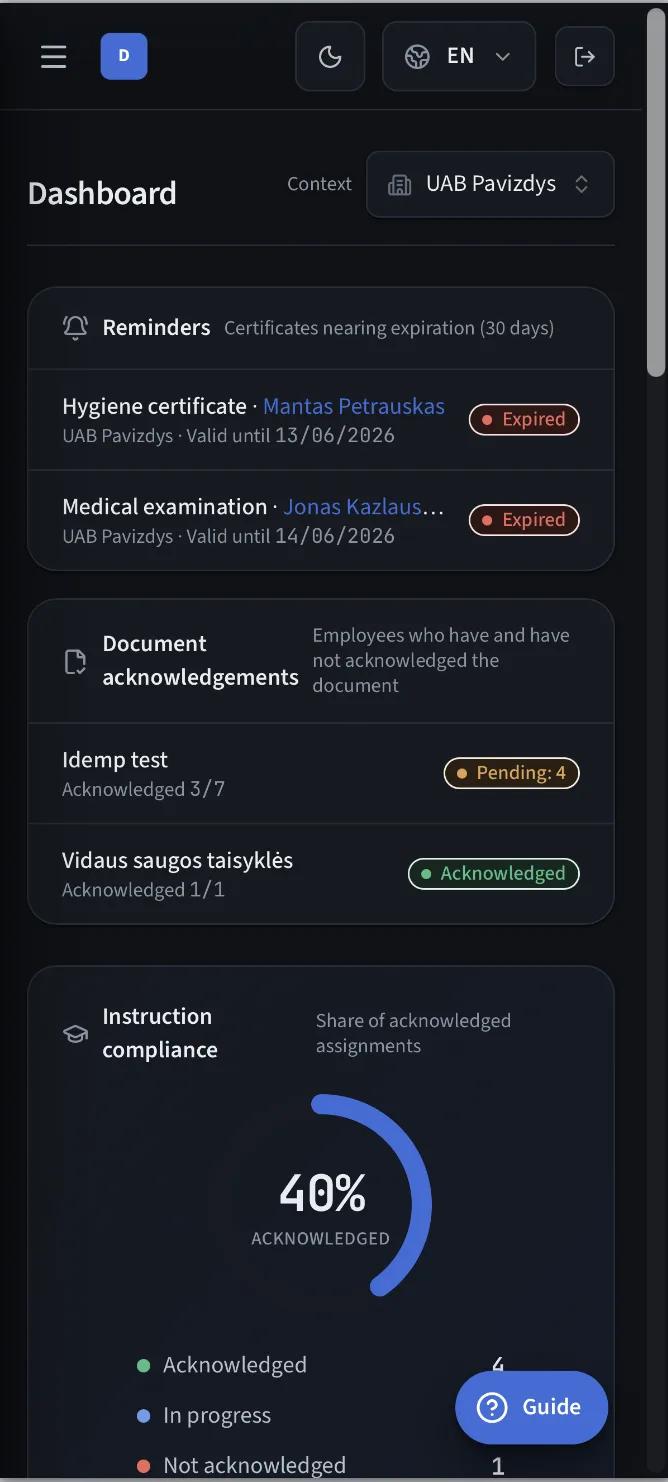Image resolution: width=668 pixels, height=1482 pixels.
Task: Click the globe icon in the language selector
Action: 417,57
